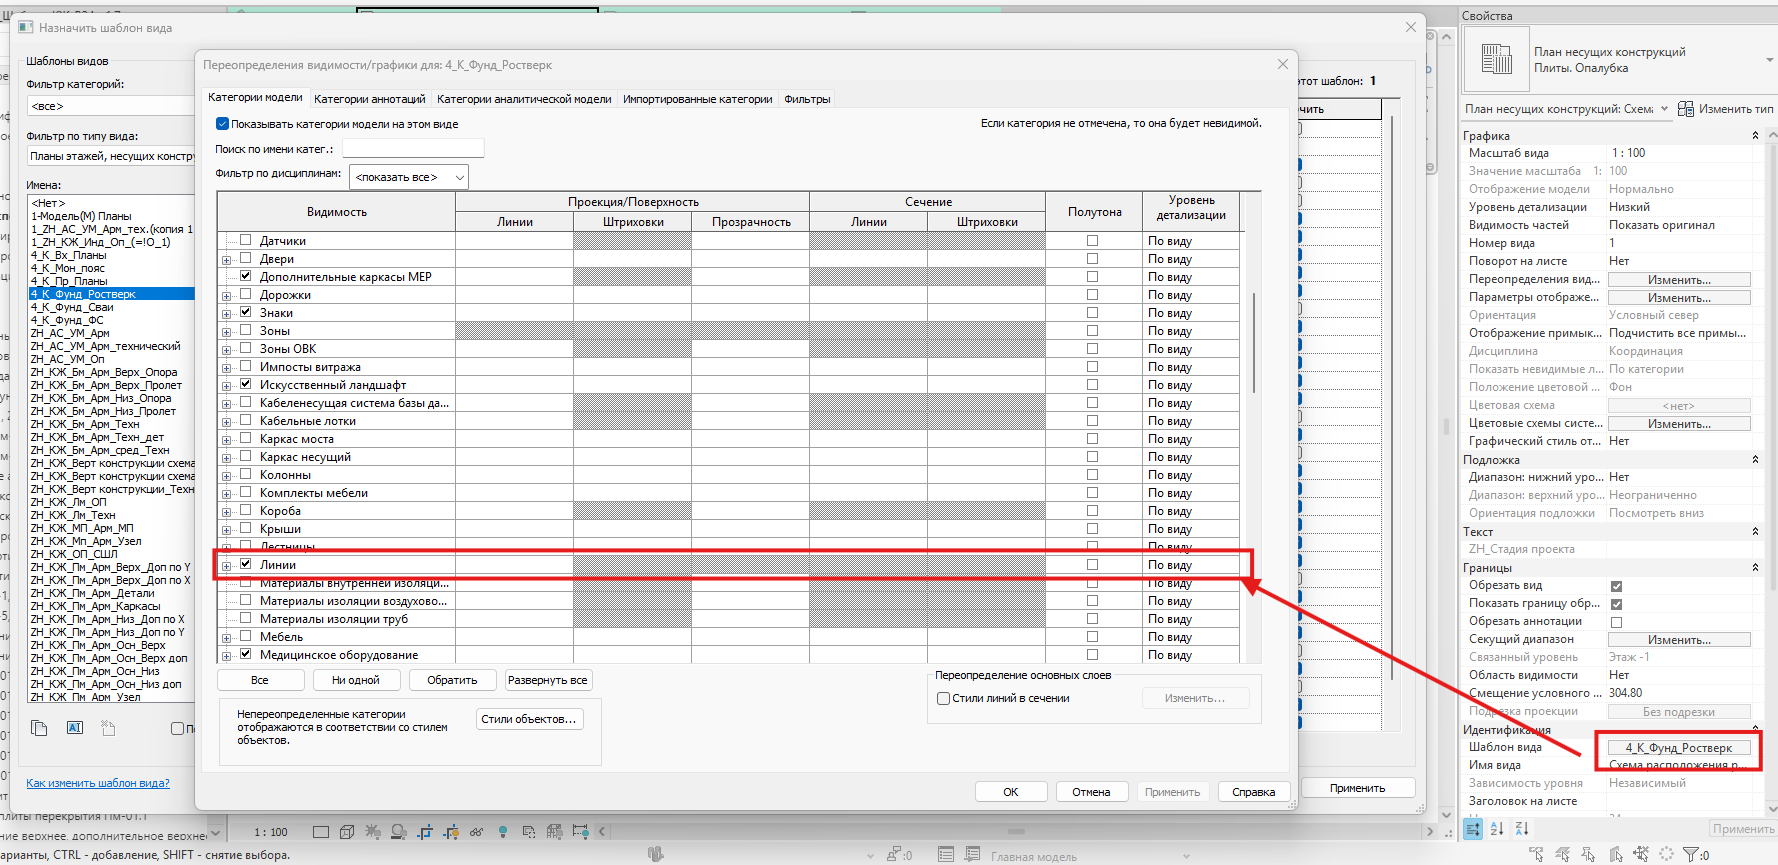
Task: Expand the Линии category tree node
Action: click(226, 566)
